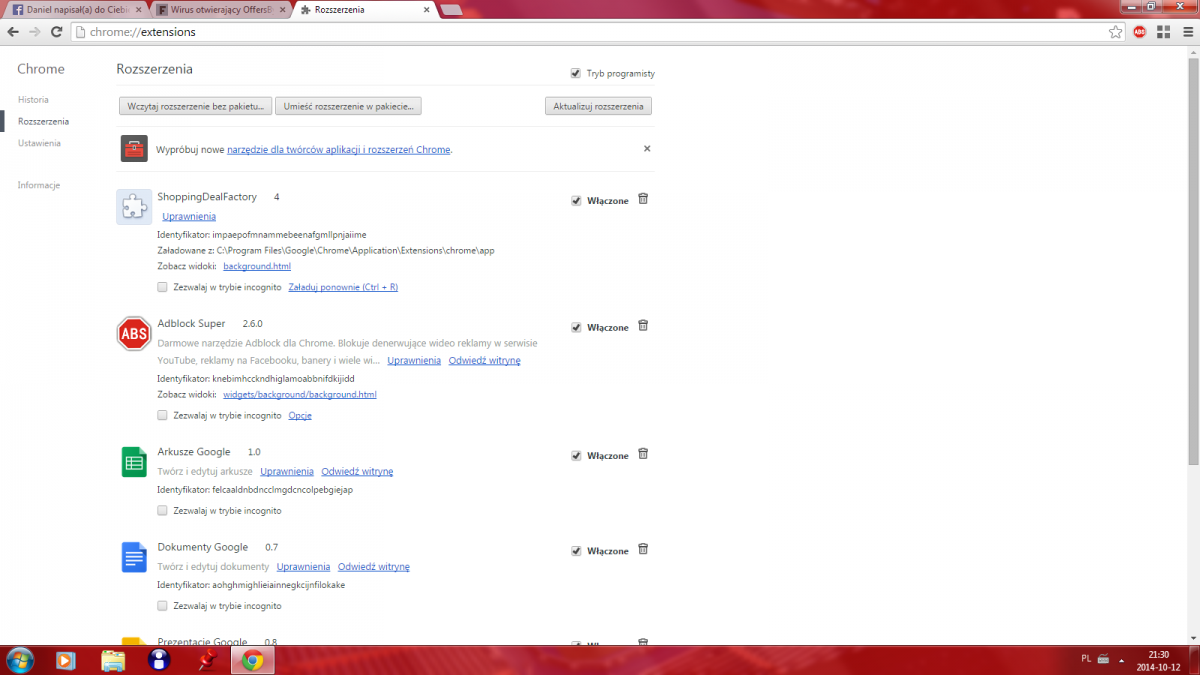Click 'Wczytaj rozszerzenie bez pakietu...' button
The image size is (1200, 675).
point(195,105)
